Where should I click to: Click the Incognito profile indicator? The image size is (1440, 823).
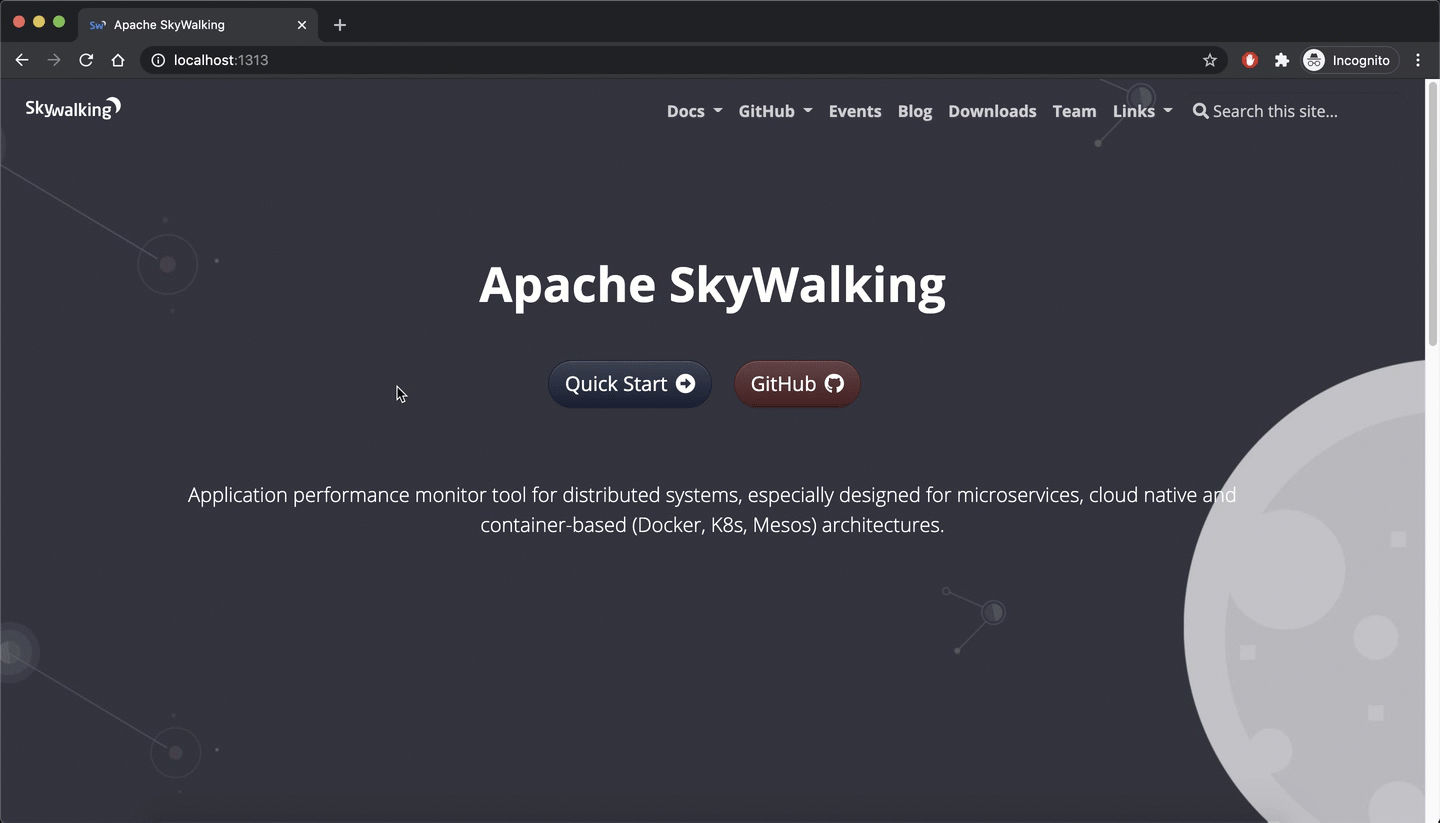point(1348,60)
